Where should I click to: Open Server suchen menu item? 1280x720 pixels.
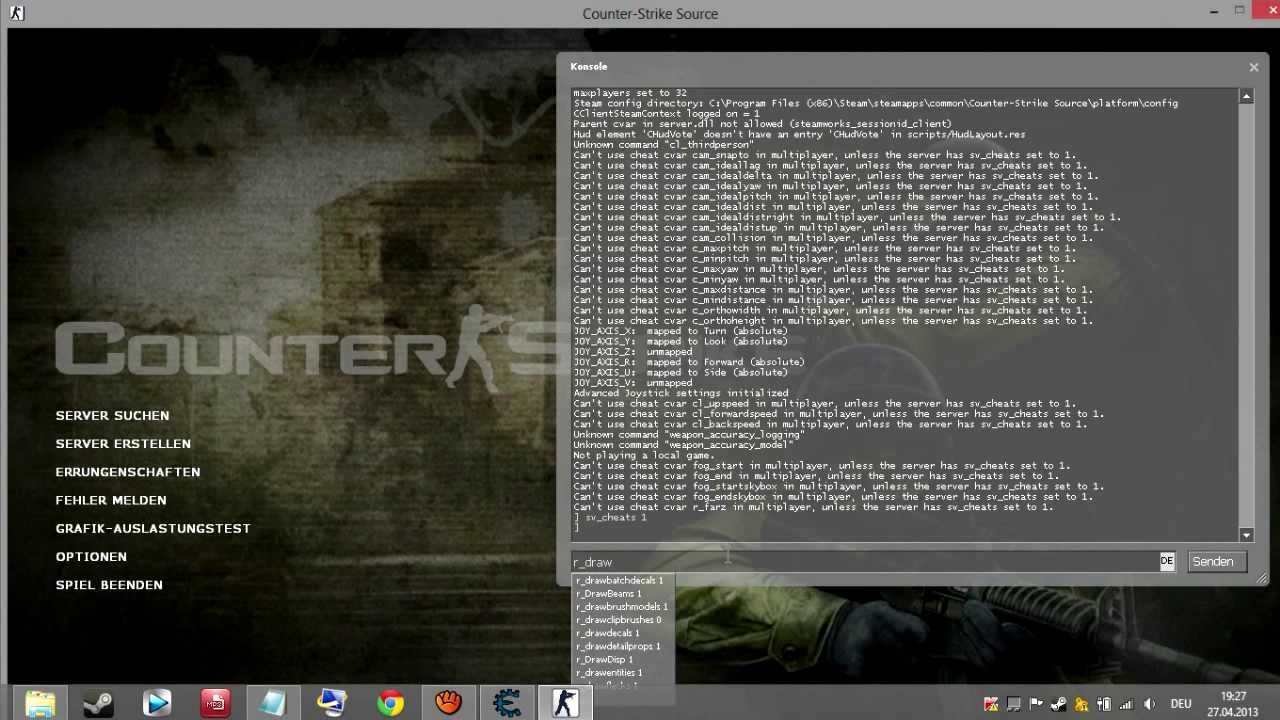tap(112, 415)
